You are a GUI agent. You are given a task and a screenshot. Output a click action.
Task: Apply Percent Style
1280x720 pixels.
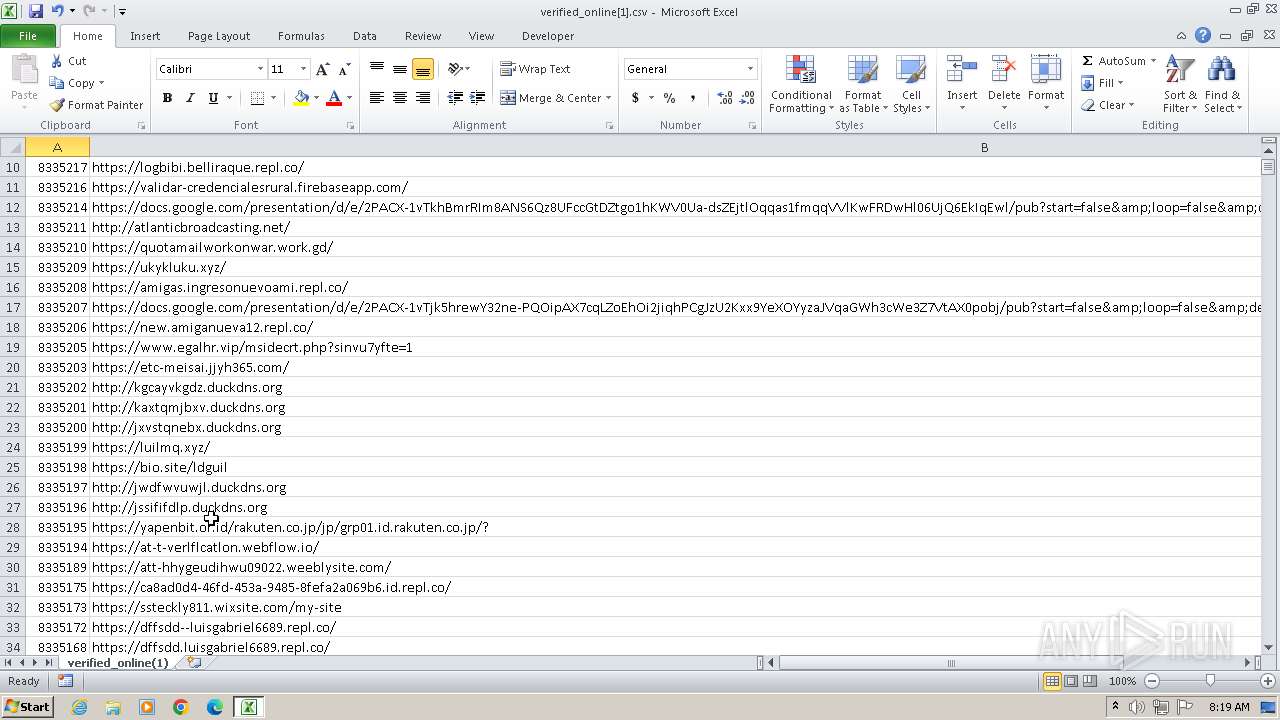pyautogui.click(x=669, y=98)
